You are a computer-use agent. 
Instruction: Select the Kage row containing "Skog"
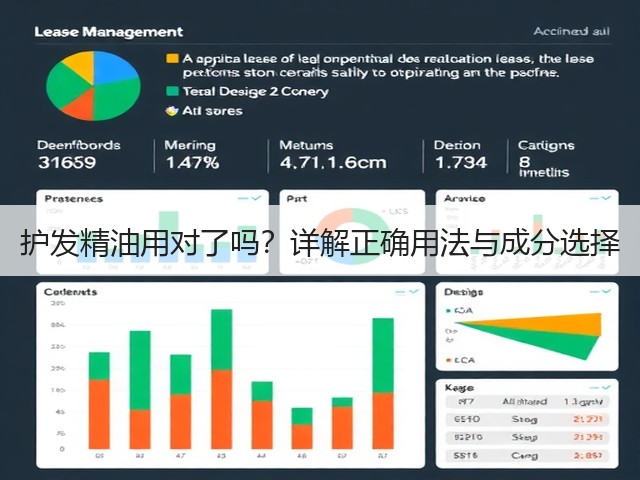coord(527,437)
